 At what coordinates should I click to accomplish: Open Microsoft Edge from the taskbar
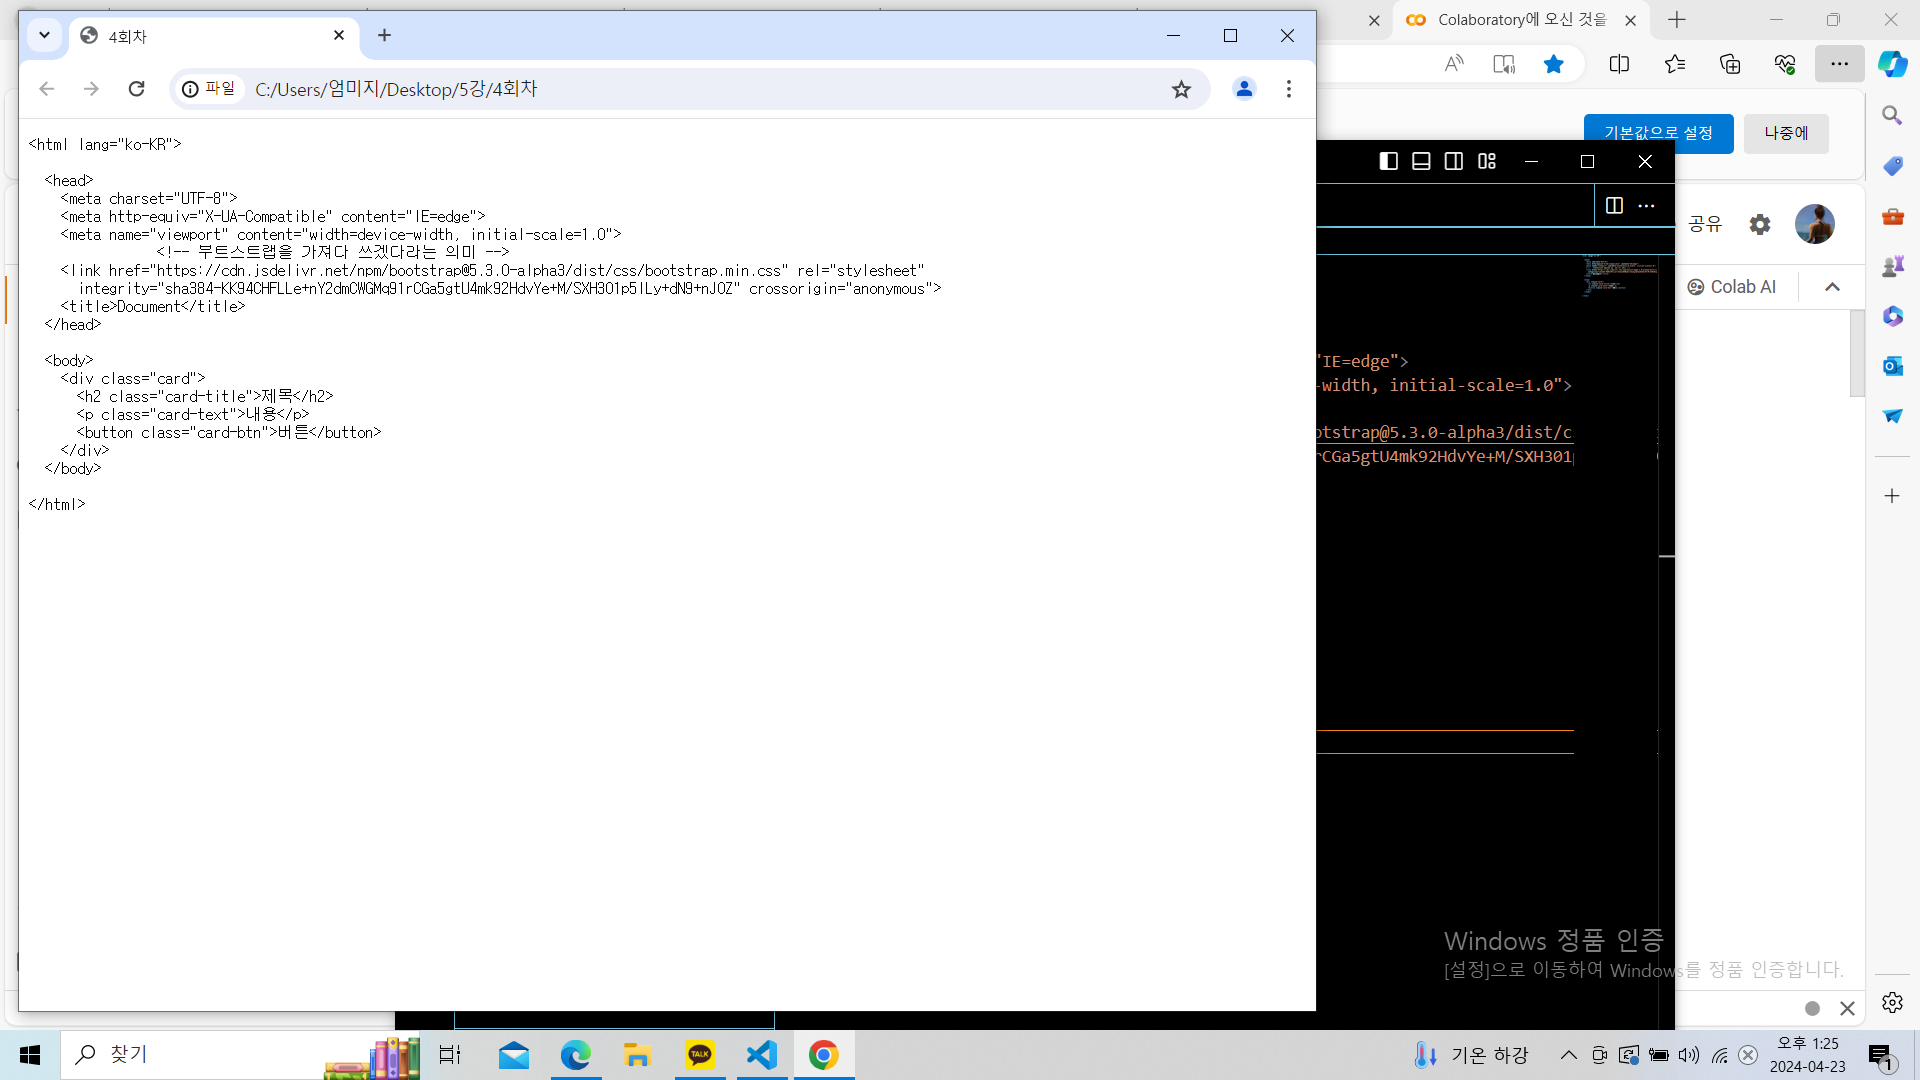tap(576, 1055)
